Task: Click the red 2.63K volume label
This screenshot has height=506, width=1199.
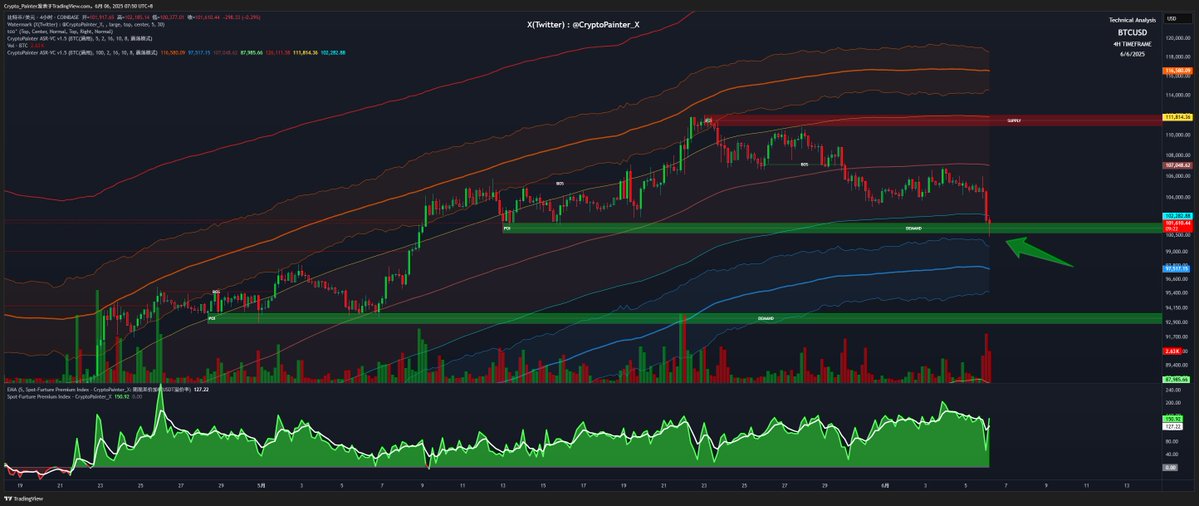Action: point(1173,351)
